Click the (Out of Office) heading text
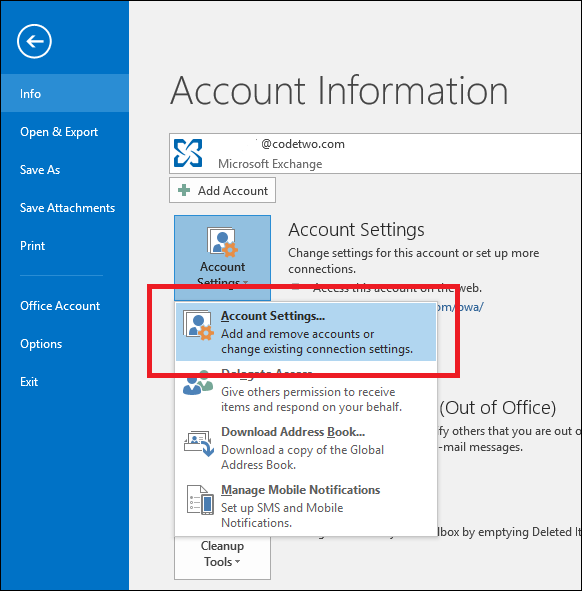This screenshot has height=591, width=582. tap(498, 408)
